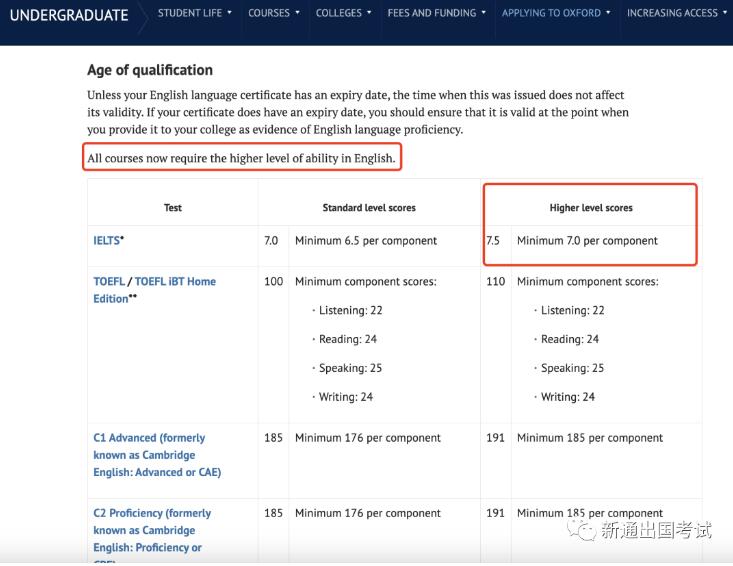Select TOEFL standard 'Minimum component scores:' text

pyautogui.click(x=366, y=281)
